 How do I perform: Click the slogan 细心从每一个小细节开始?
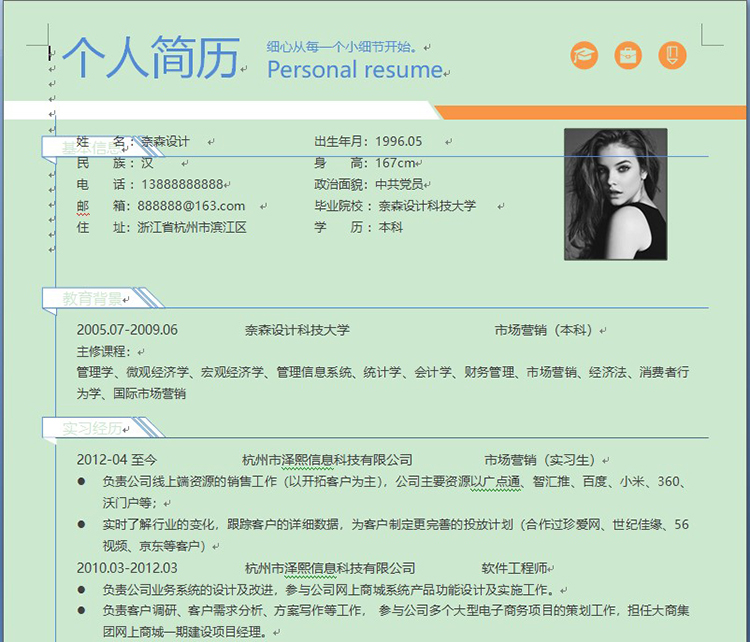[x=344, y=47]
